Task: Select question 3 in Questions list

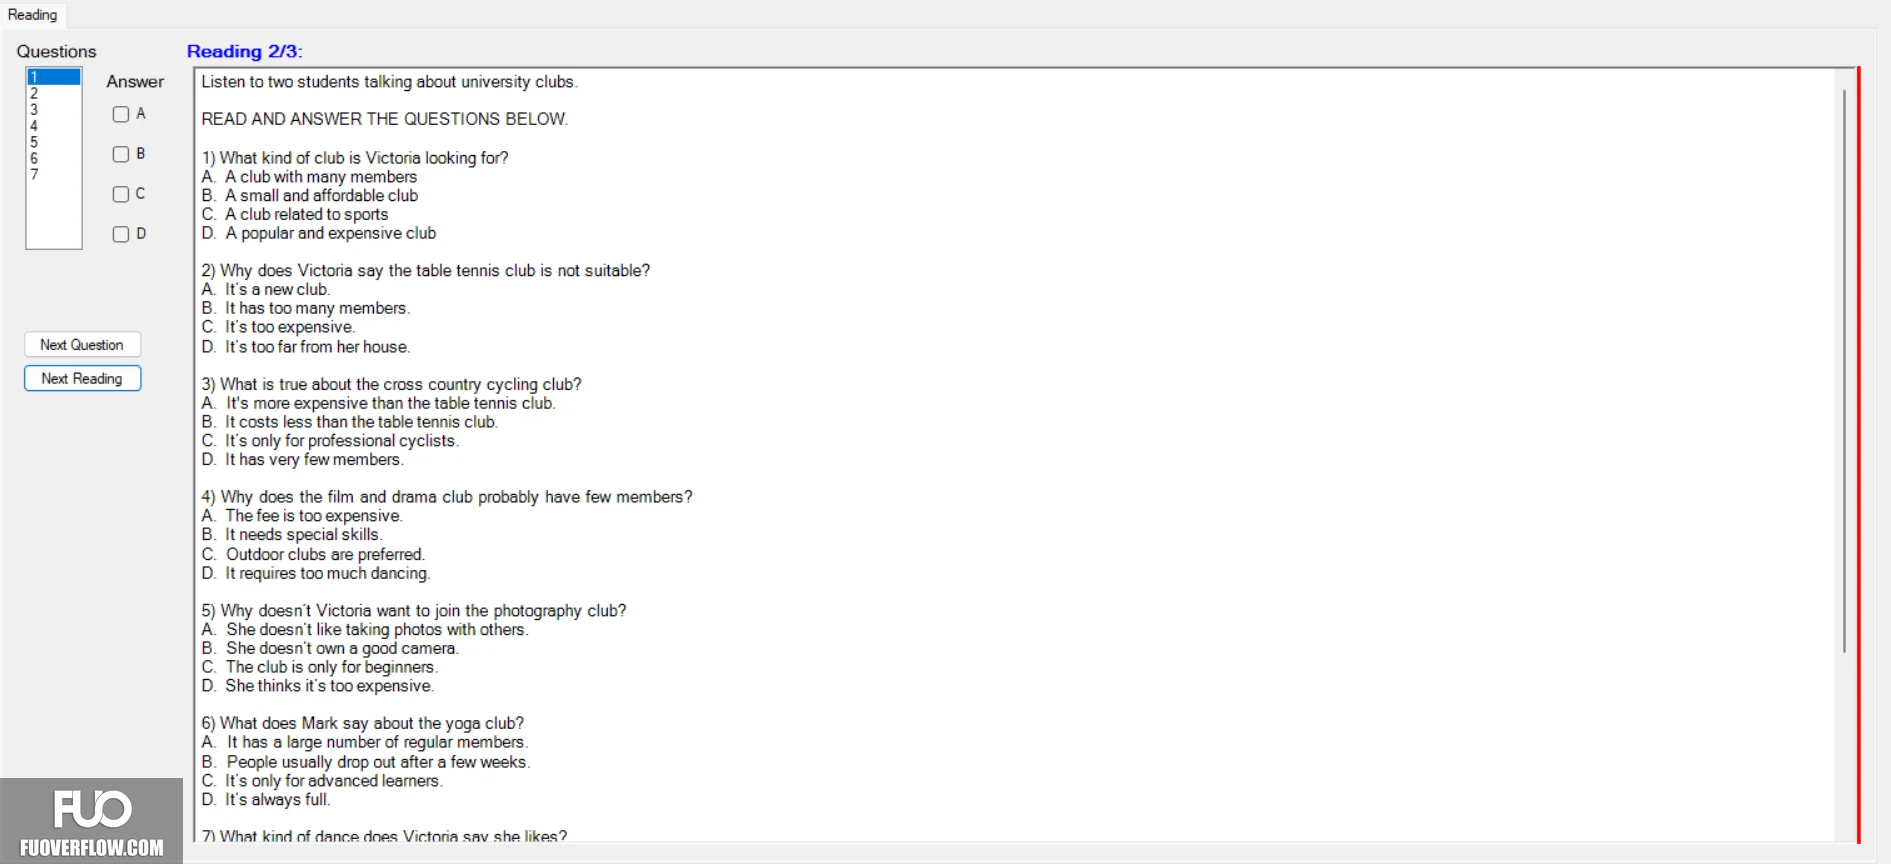Action: click(53, 110)
